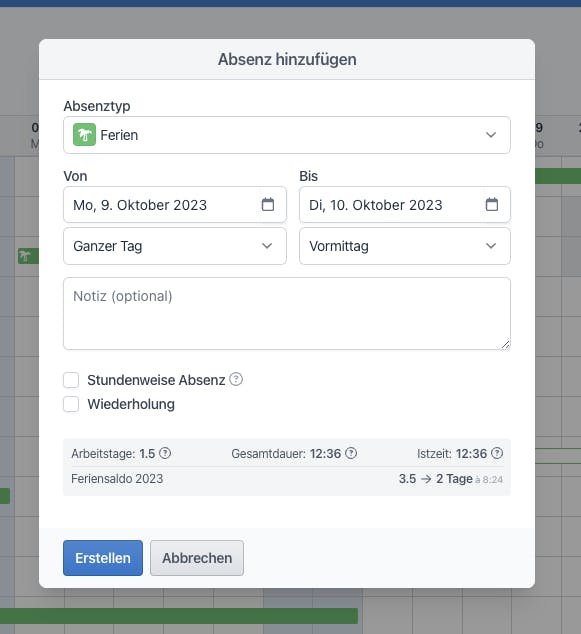Click the Absenz hinzufügen dialog title
The height and width of the screenshot is (634, 581).
[x=287, y=59]
